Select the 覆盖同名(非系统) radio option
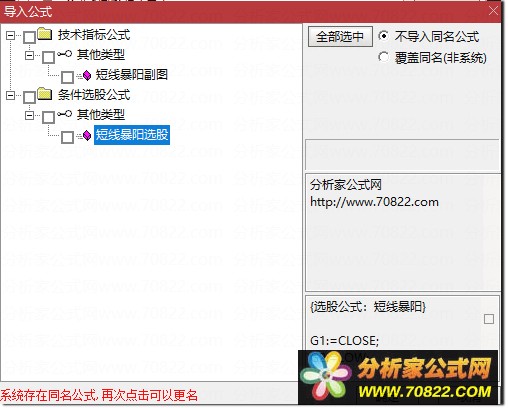Screen dimensions: 508x408 384,57
